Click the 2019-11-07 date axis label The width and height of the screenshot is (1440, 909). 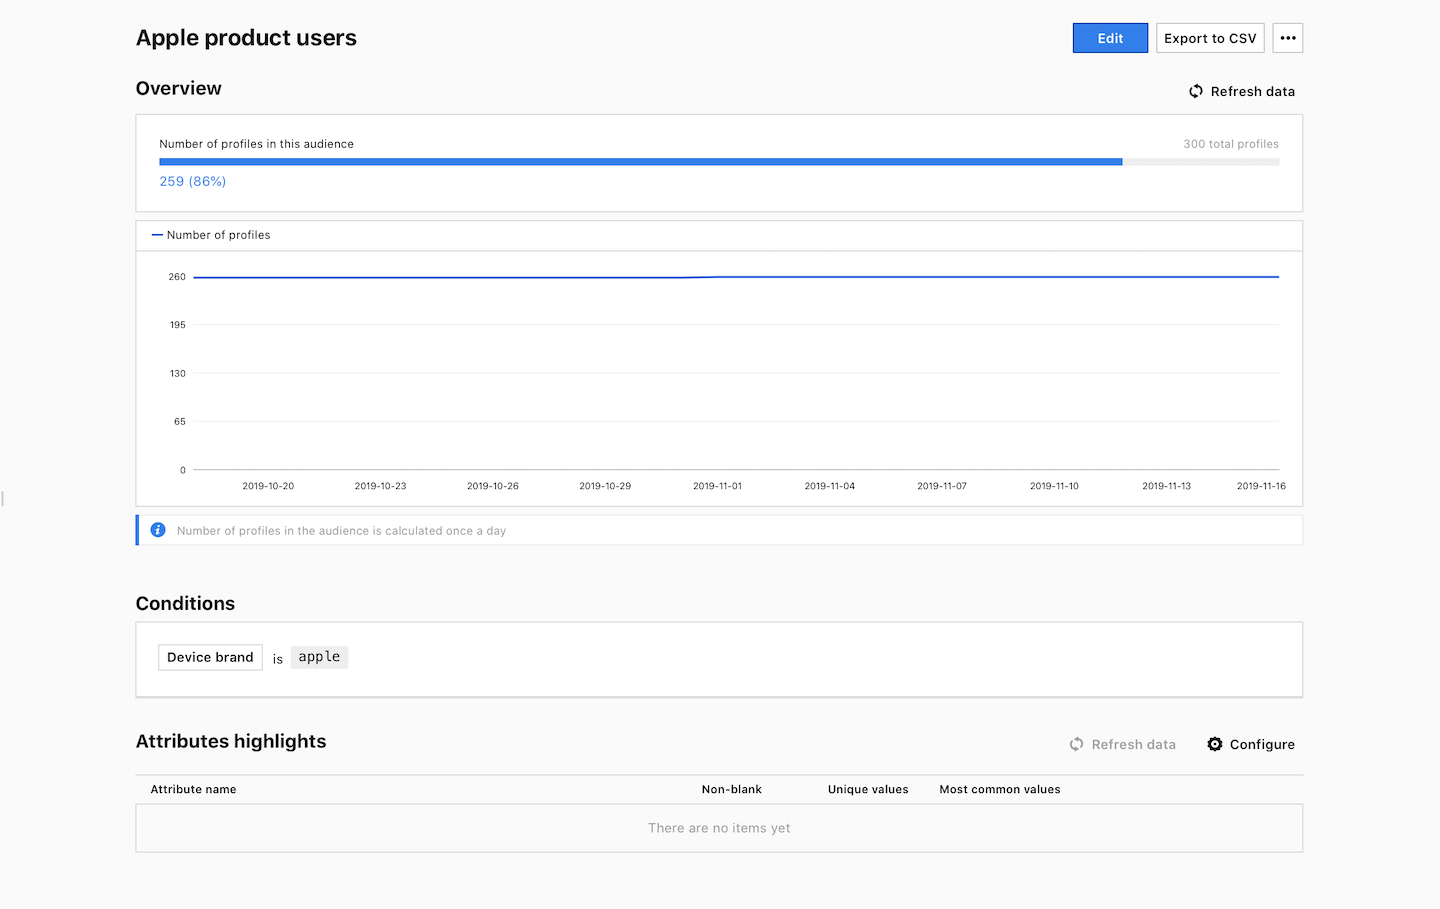pyautogui.click(x=942, y=486)
